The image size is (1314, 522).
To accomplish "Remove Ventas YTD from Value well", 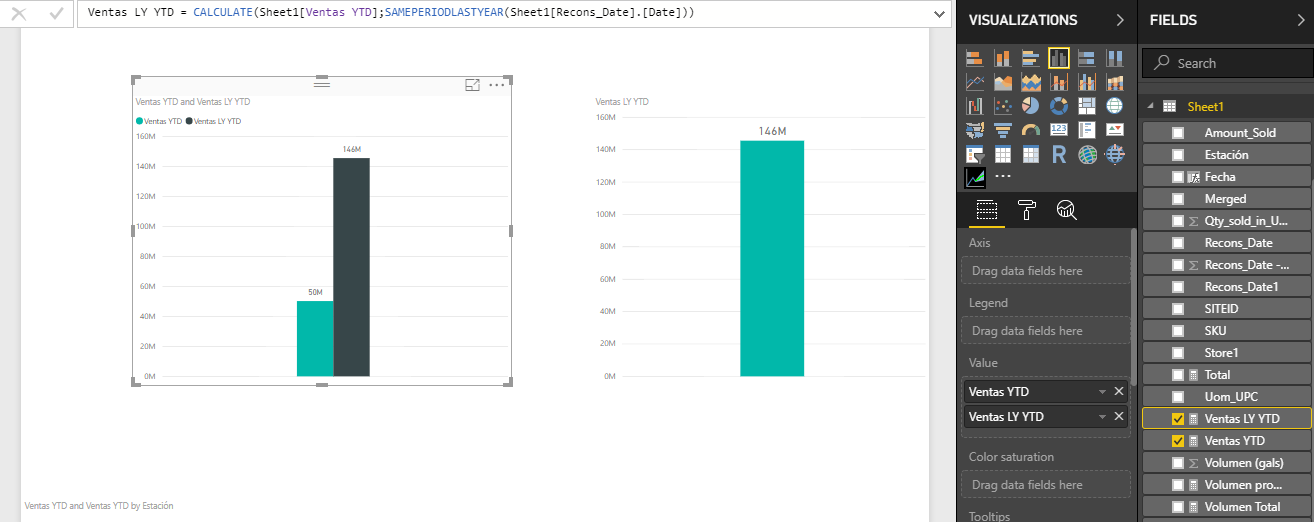I will pyautogui.click(x=1119, y=392).
